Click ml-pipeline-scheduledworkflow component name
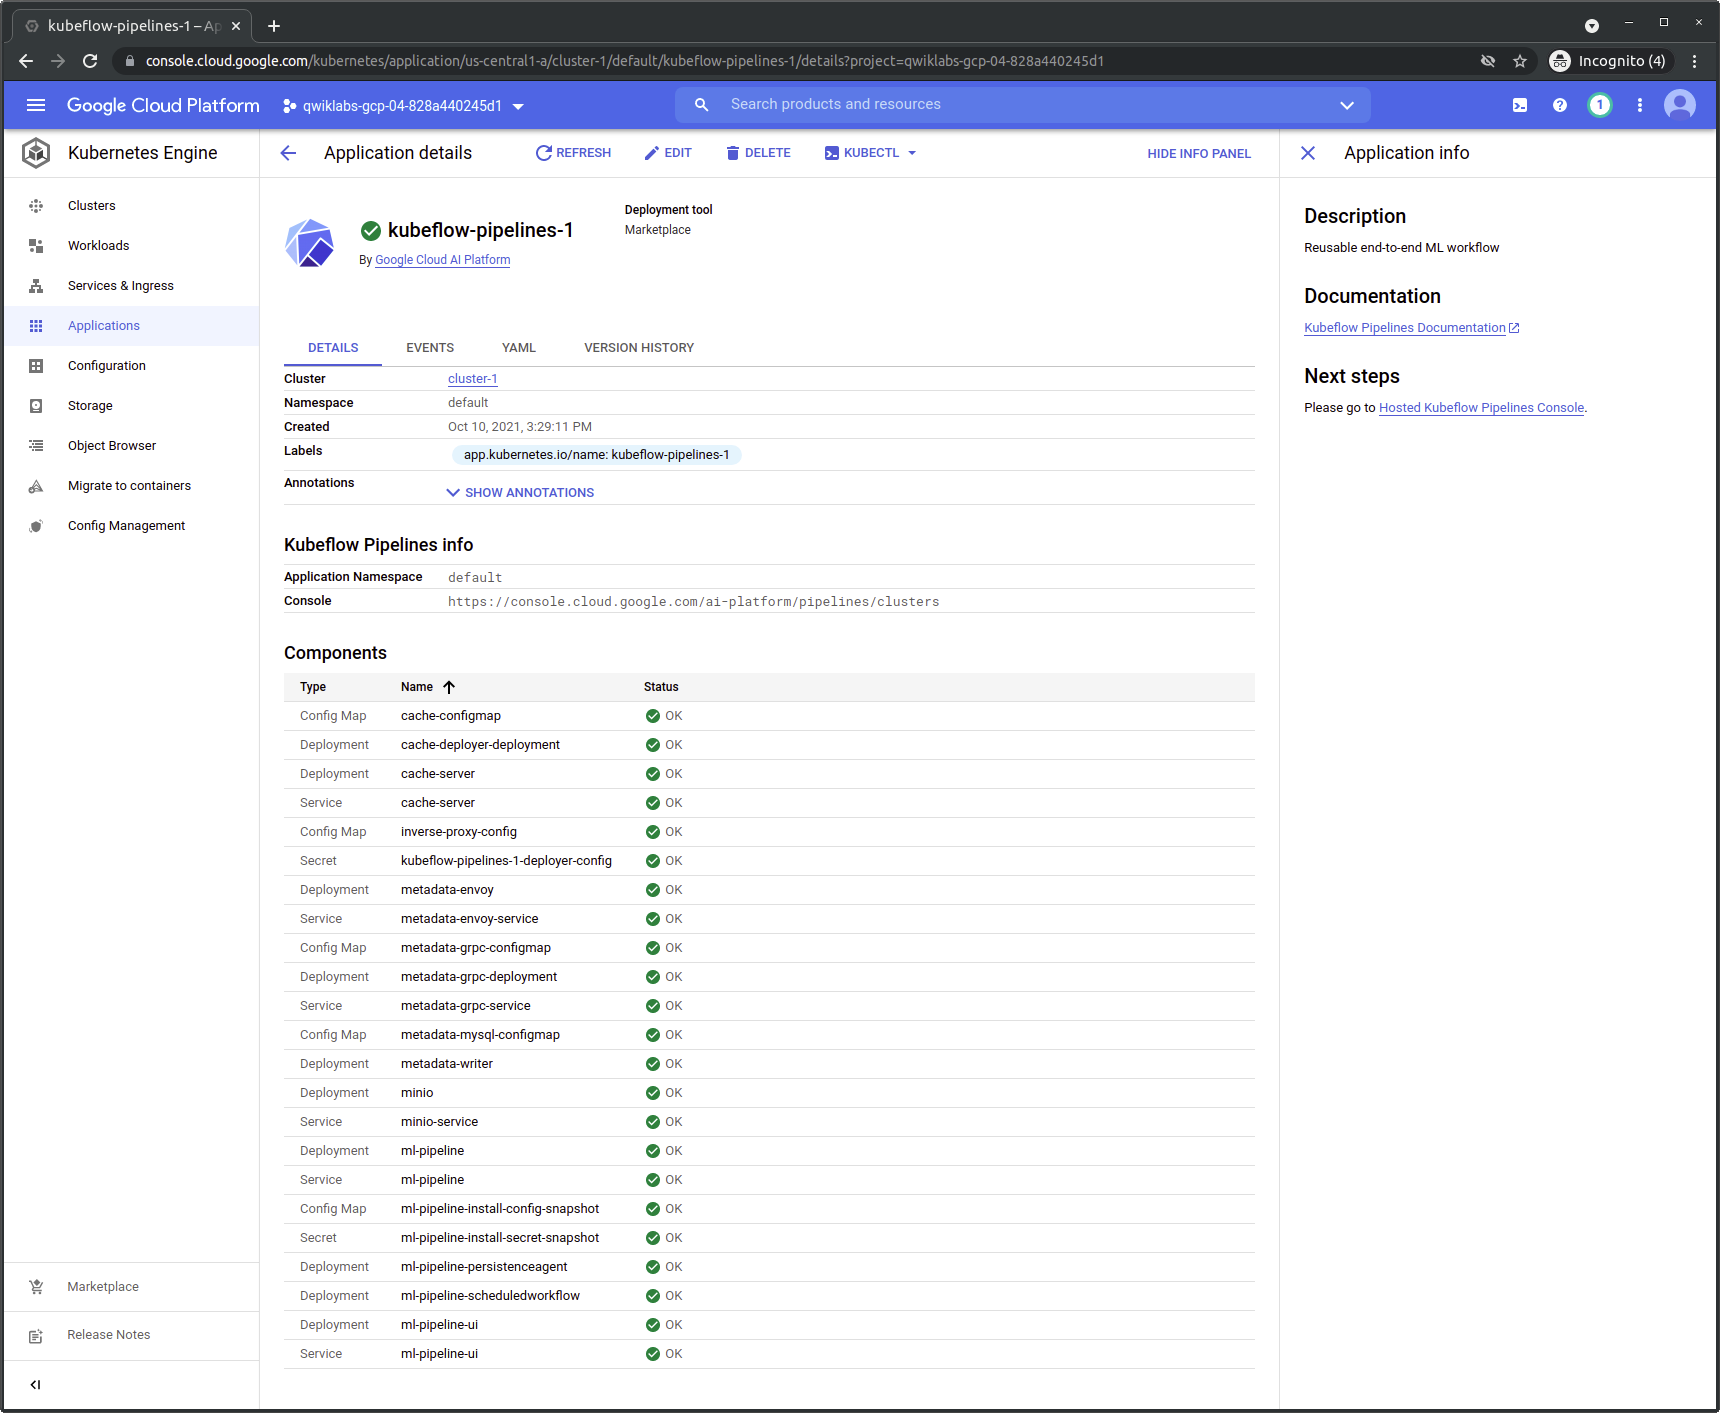This screenshot has height=1413, width=1720. [x=491, y=1296]
